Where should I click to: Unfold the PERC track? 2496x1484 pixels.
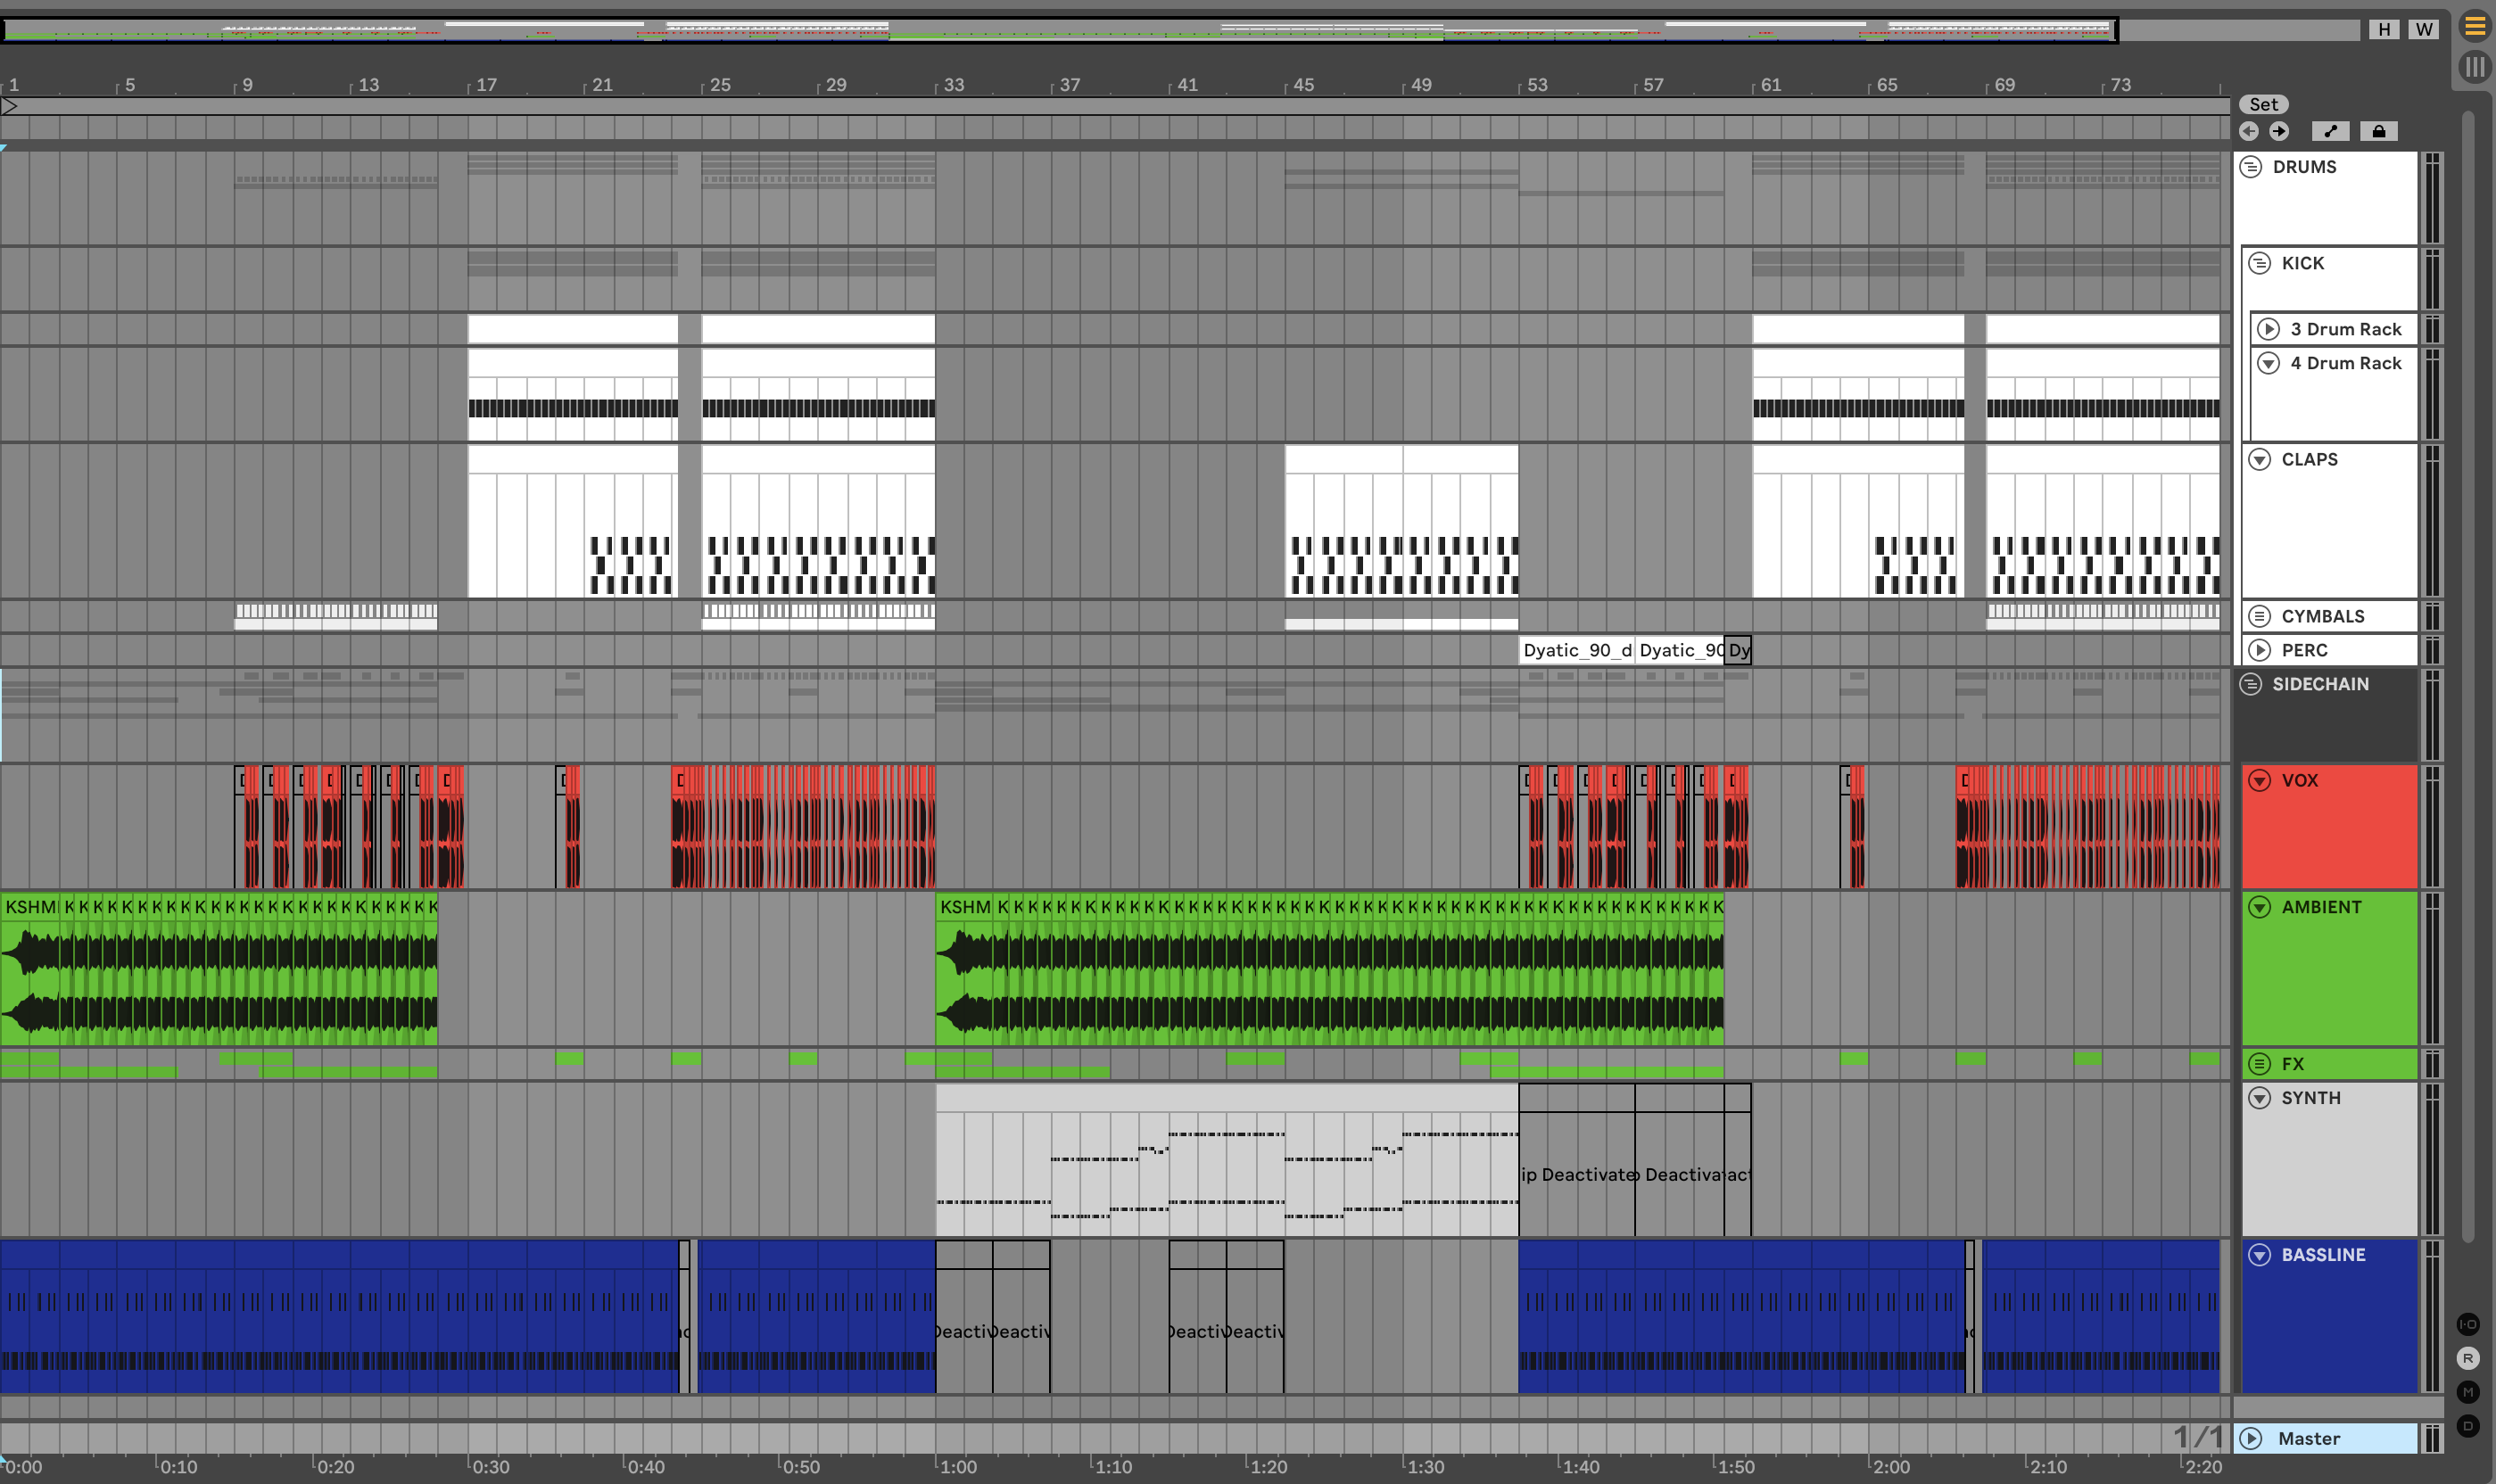(x=2260, y=650)
